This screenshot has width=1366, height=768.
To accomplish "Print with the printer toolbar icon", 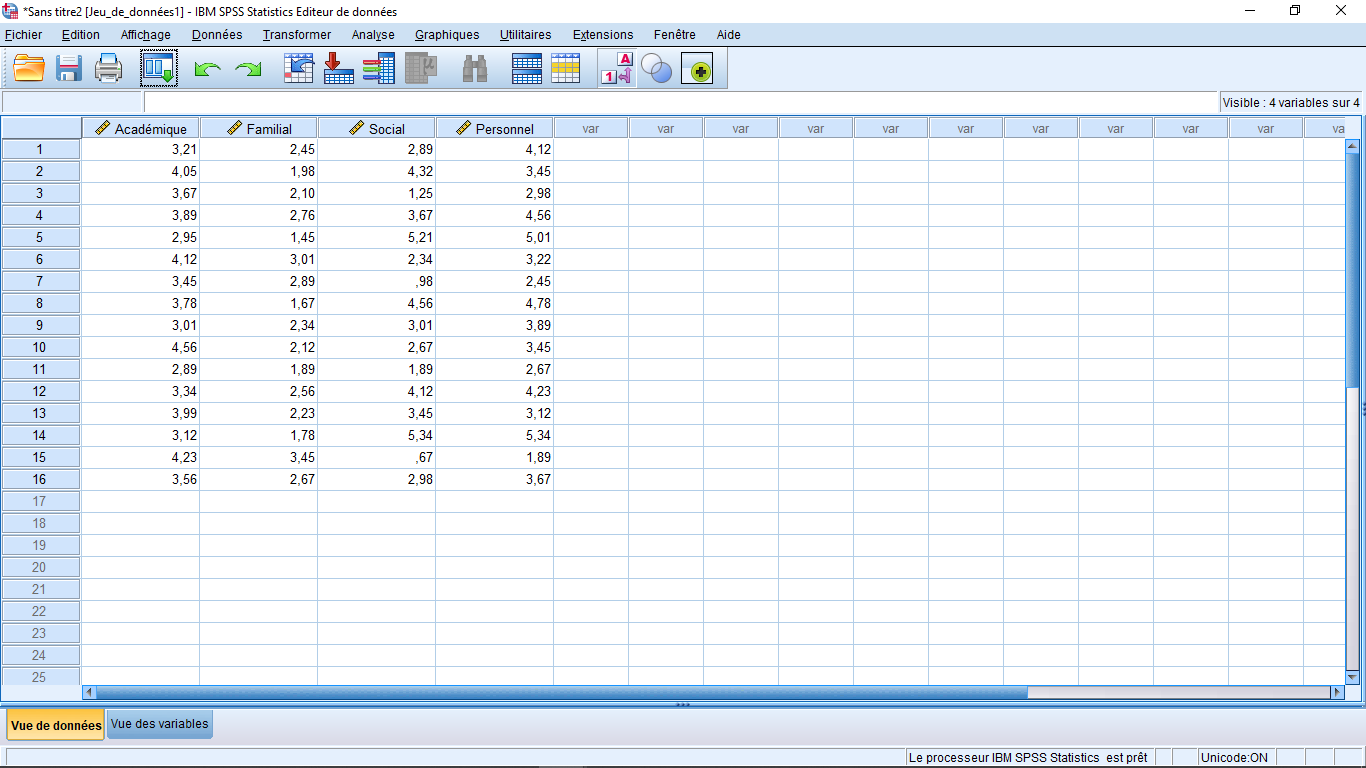I will click(x=108, y=69).
